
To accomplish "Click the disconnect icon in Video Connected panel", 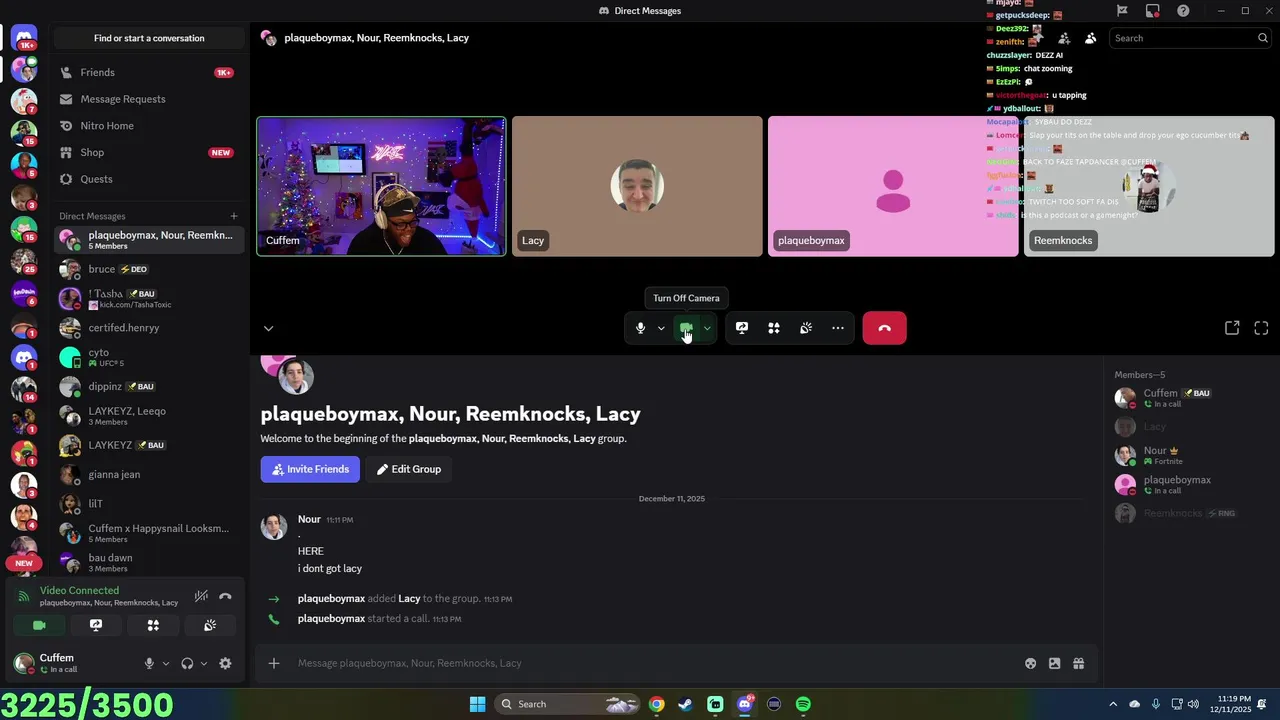I will (x=225, y=596).
